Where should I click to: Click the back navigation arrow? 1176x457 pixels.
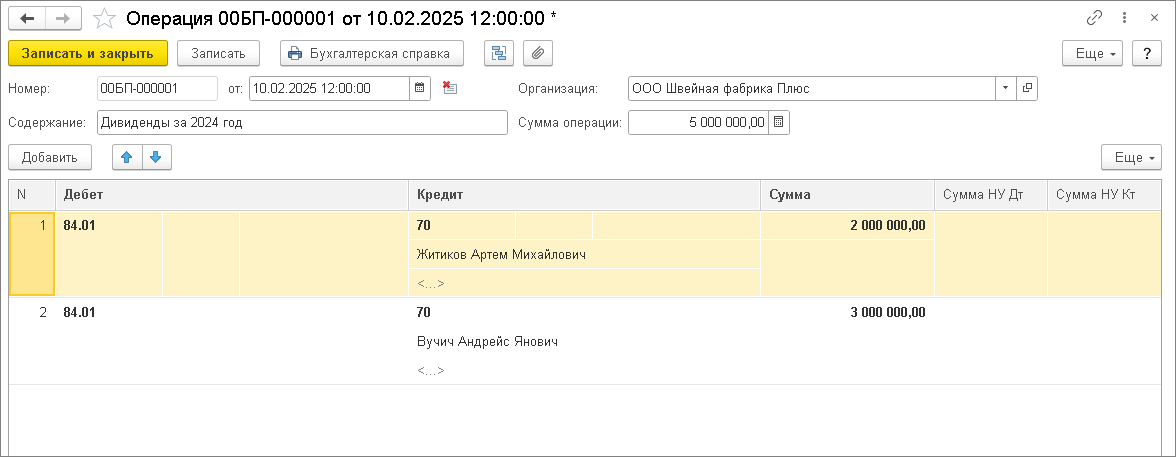[x=27, y=18]
